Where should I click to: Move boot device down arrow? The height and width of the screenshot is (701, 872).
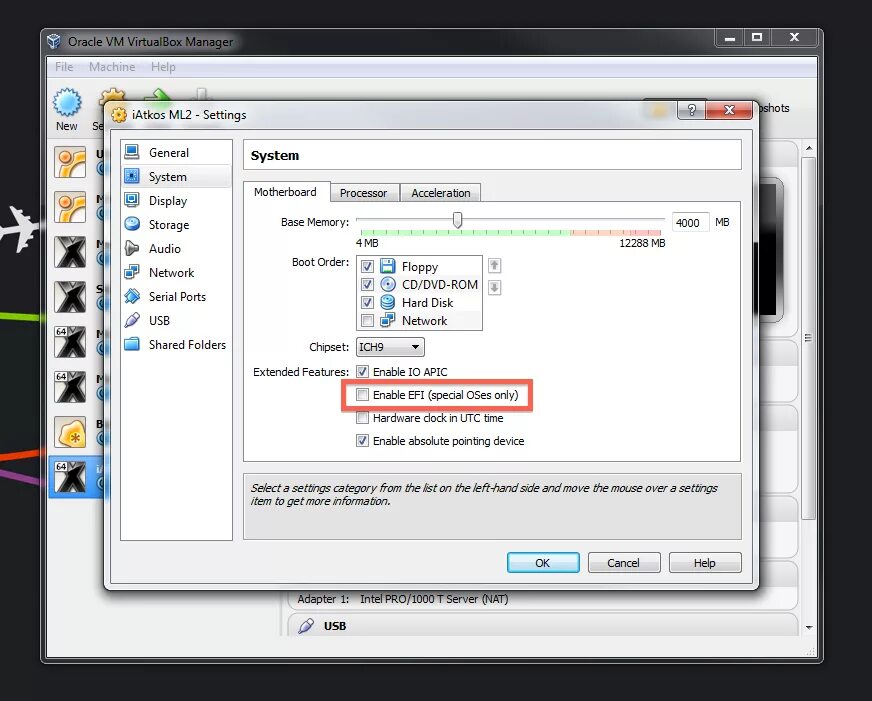click(494, 287)
